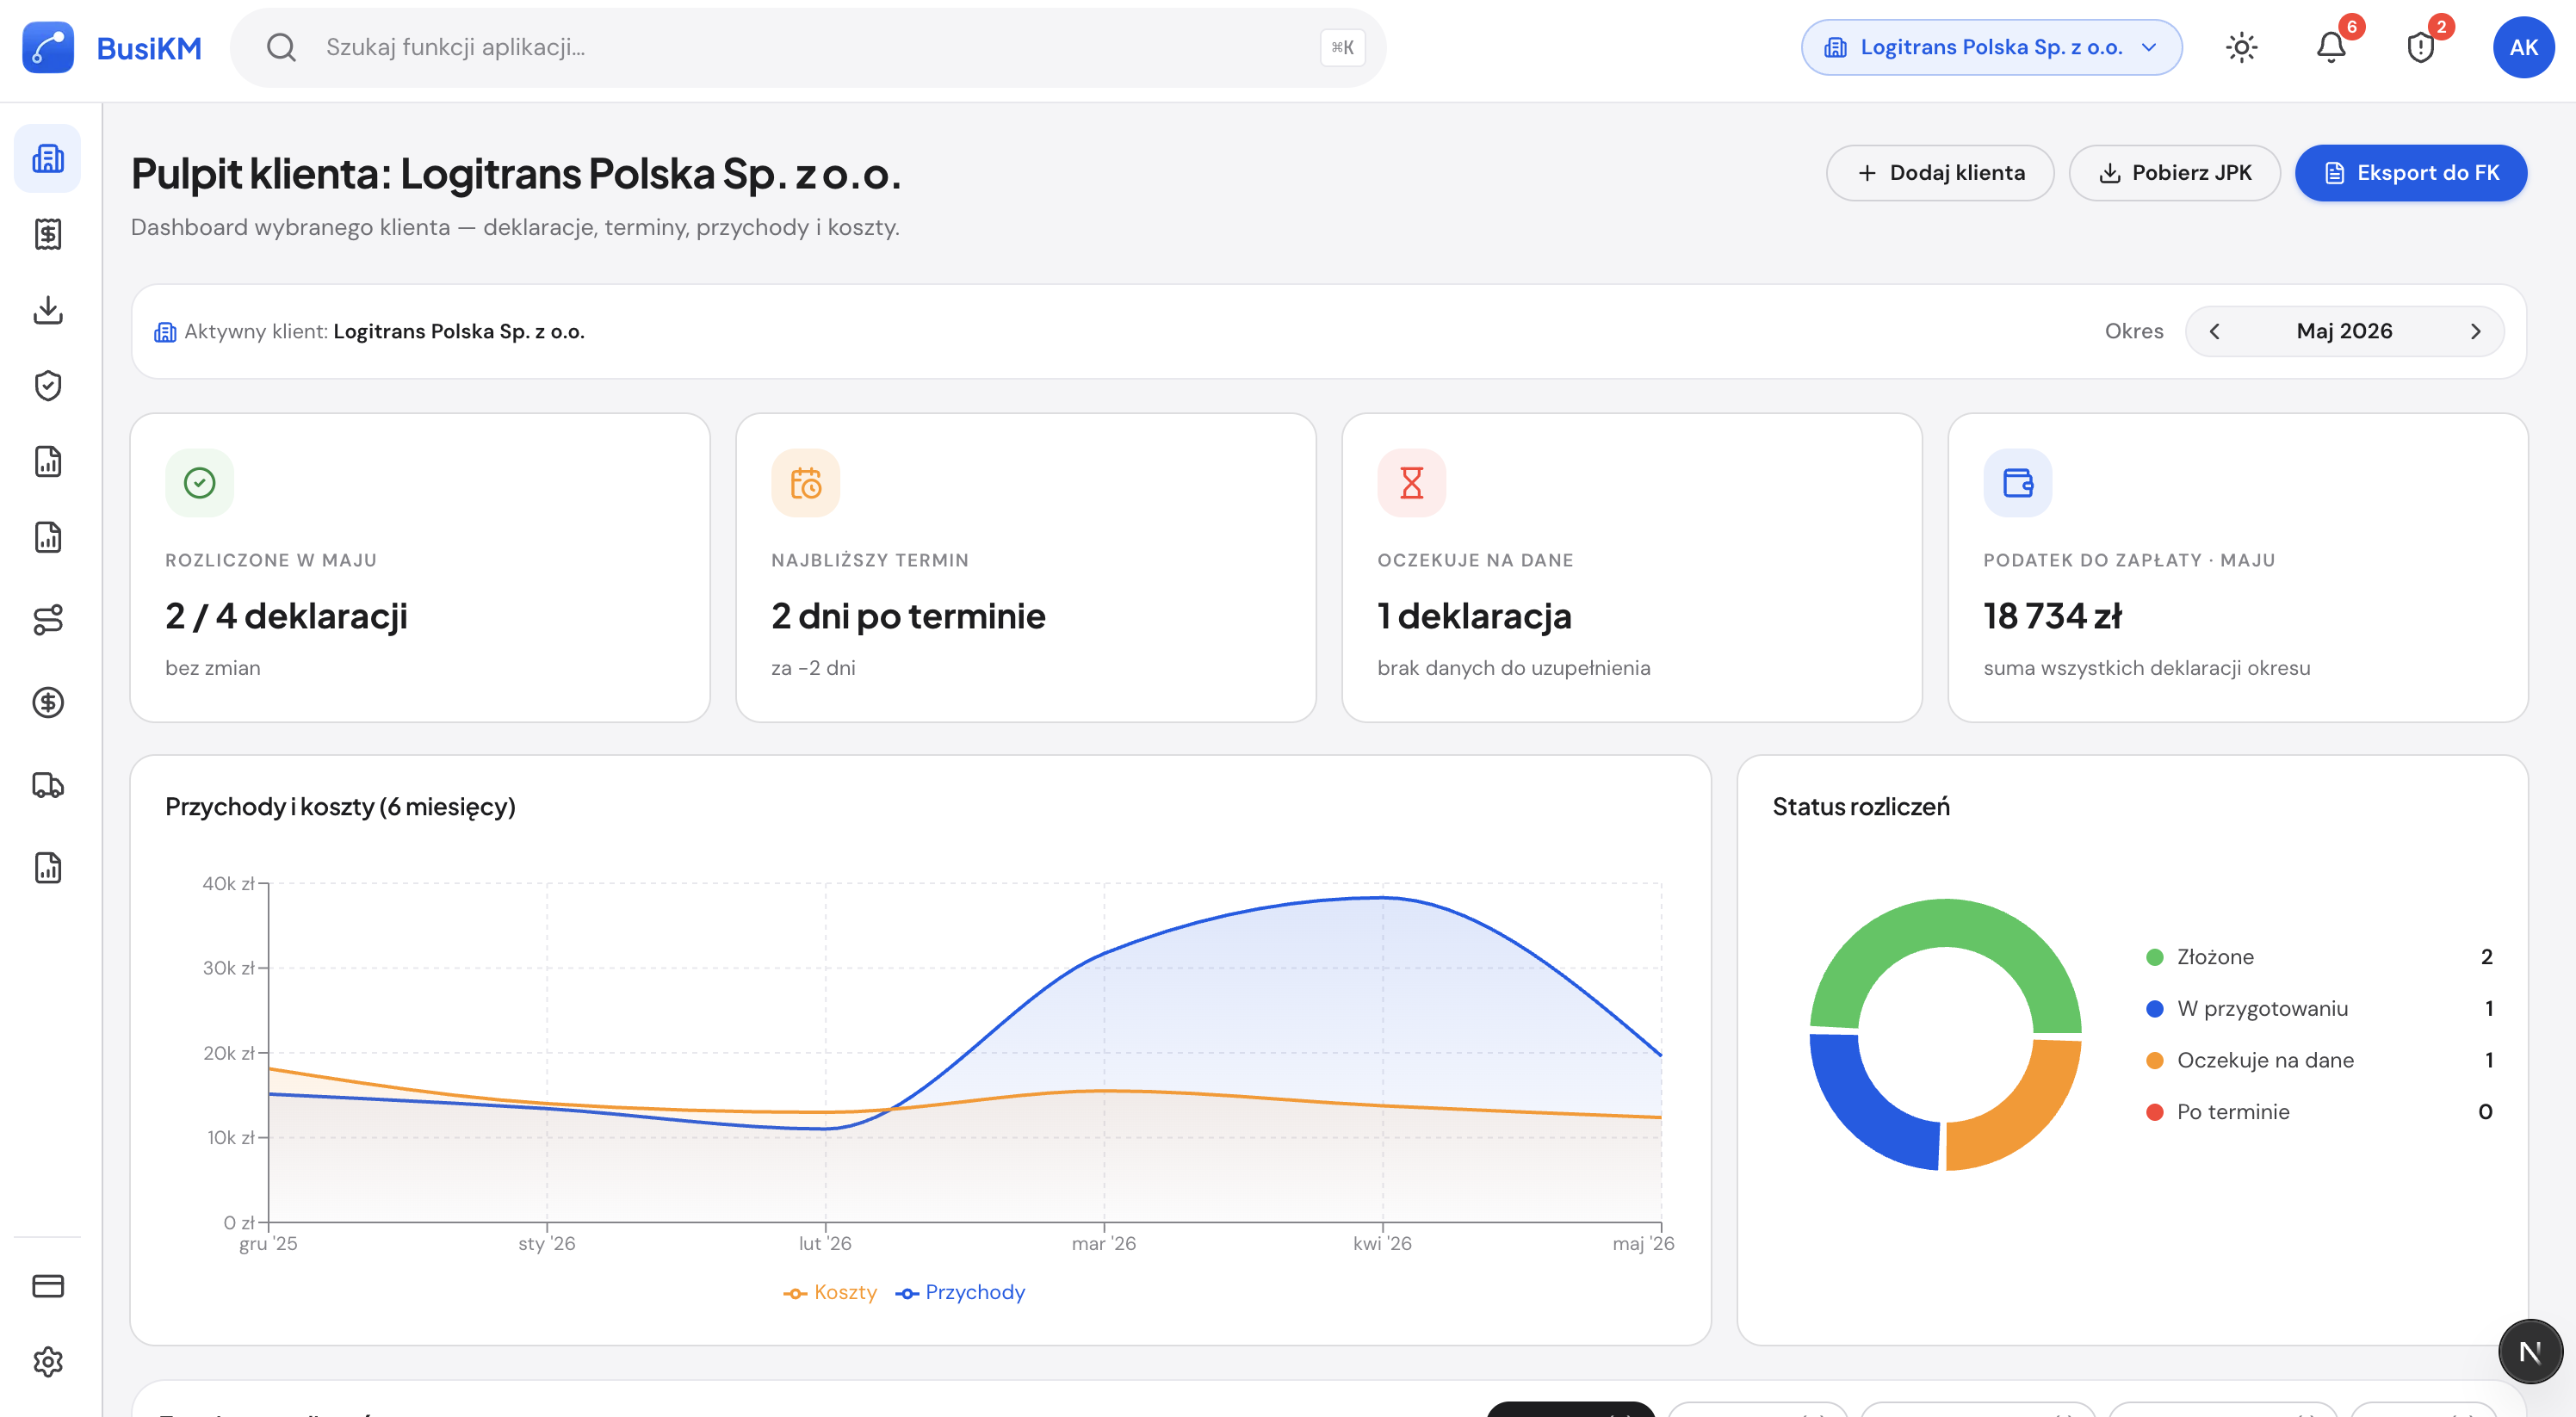Click the Eksport do FK button
The image size is (2576, 1417).
tap(2411, 173)
